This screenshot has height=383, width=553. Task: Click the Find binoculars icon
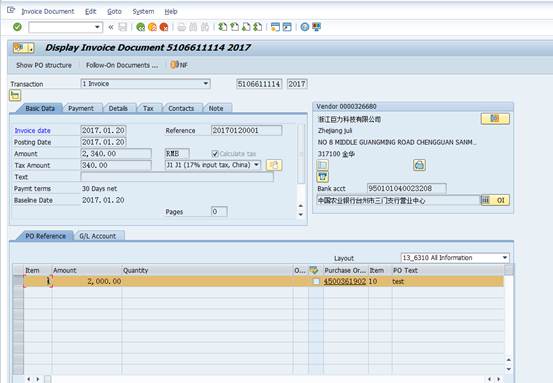coord(193,27)
